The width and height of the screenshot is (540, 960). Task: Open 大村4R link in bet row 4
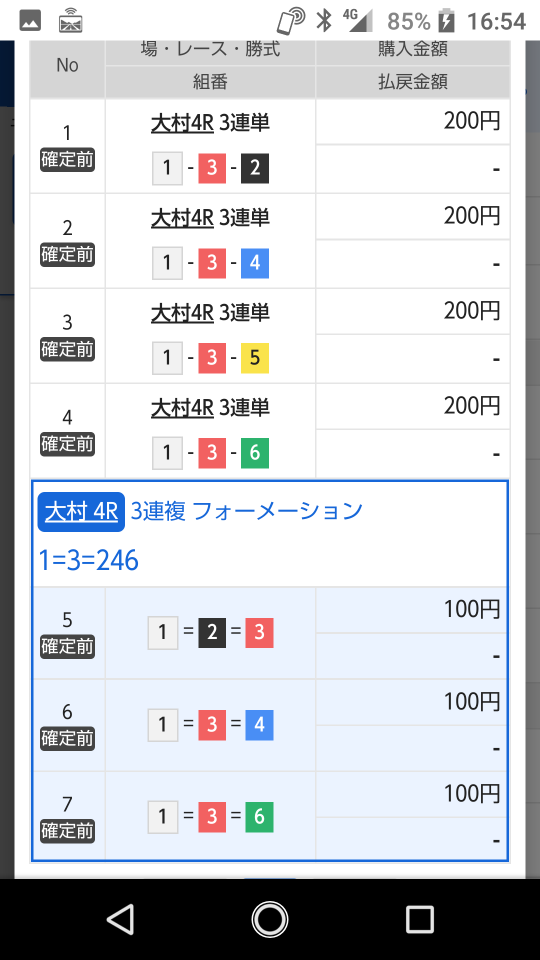pos(182,408)
